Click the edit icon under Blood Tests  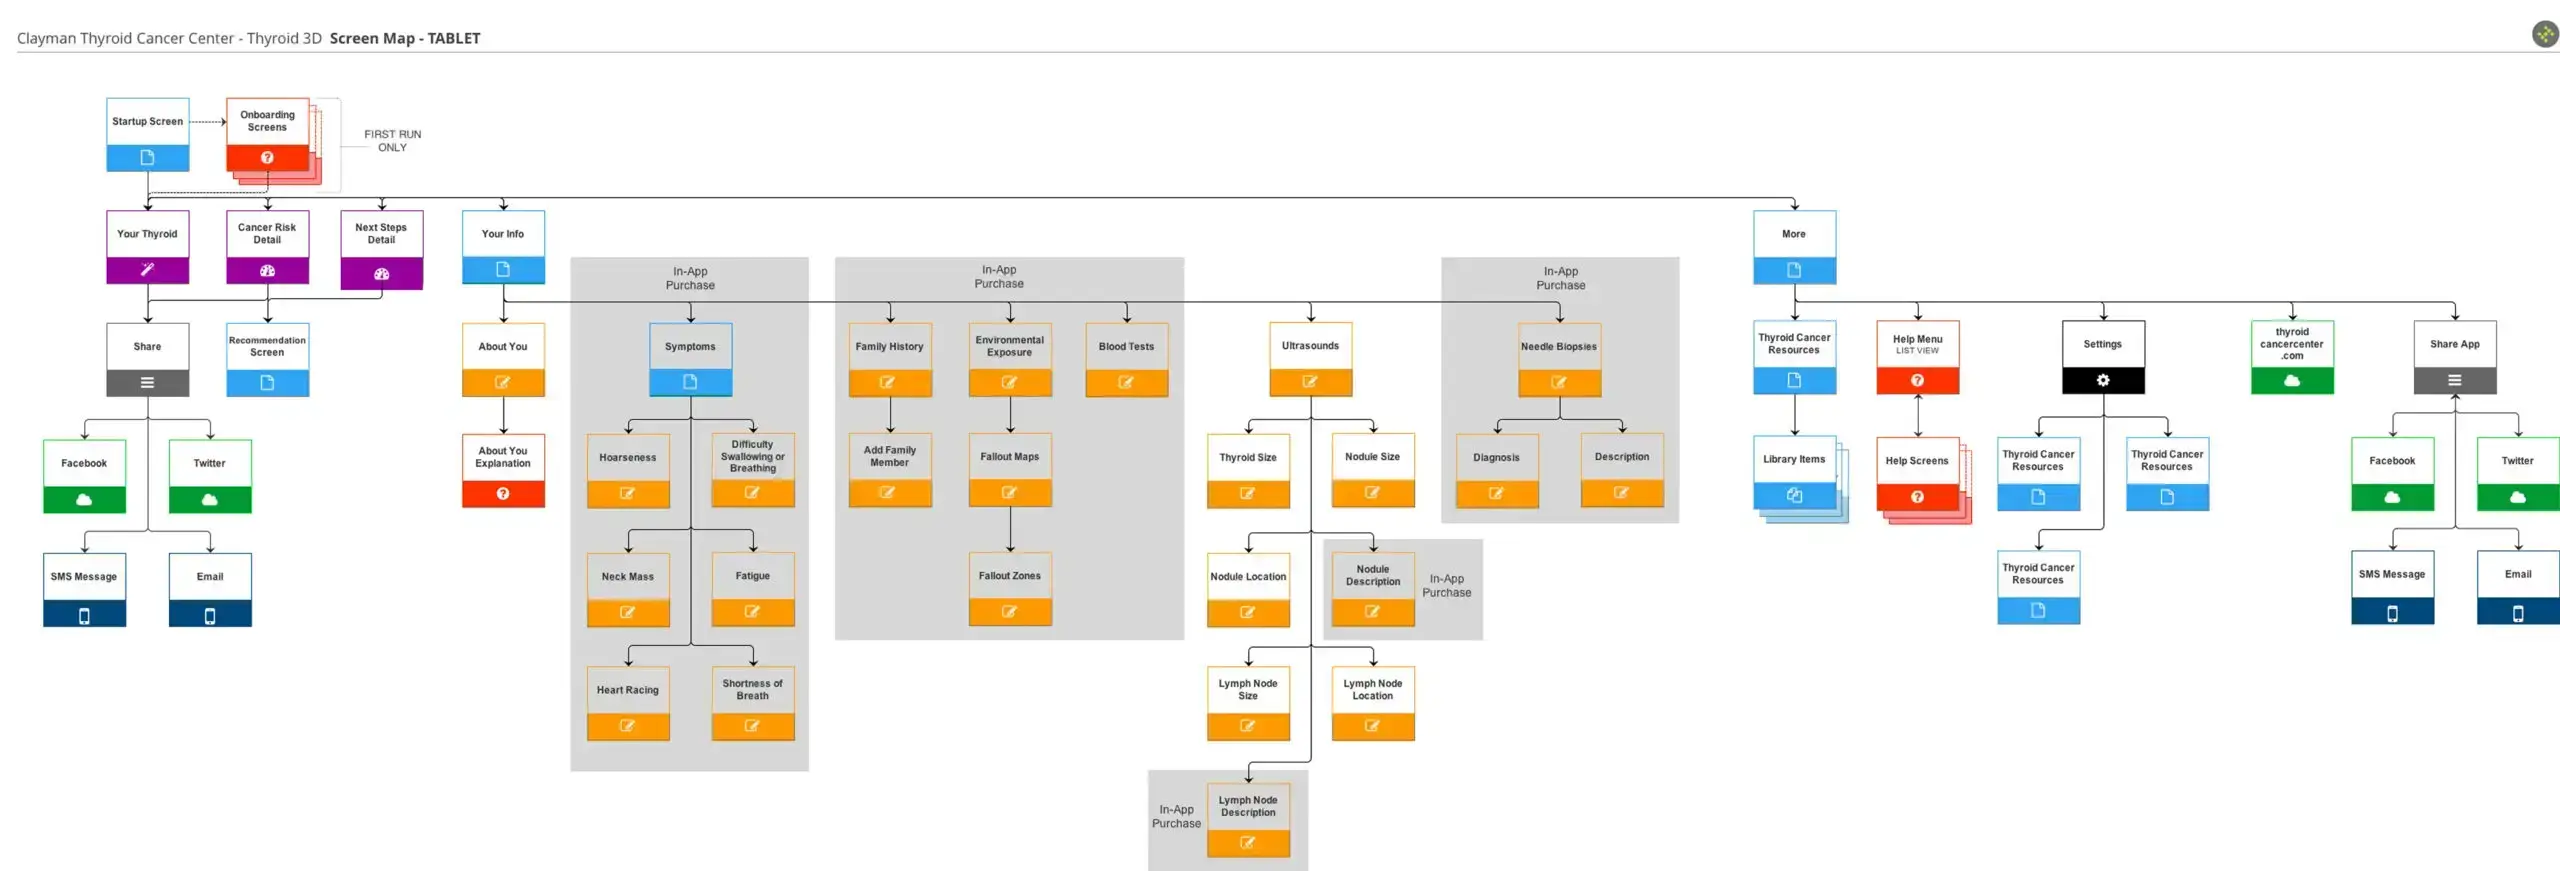pyautogui.click(x=1126, y=382)
